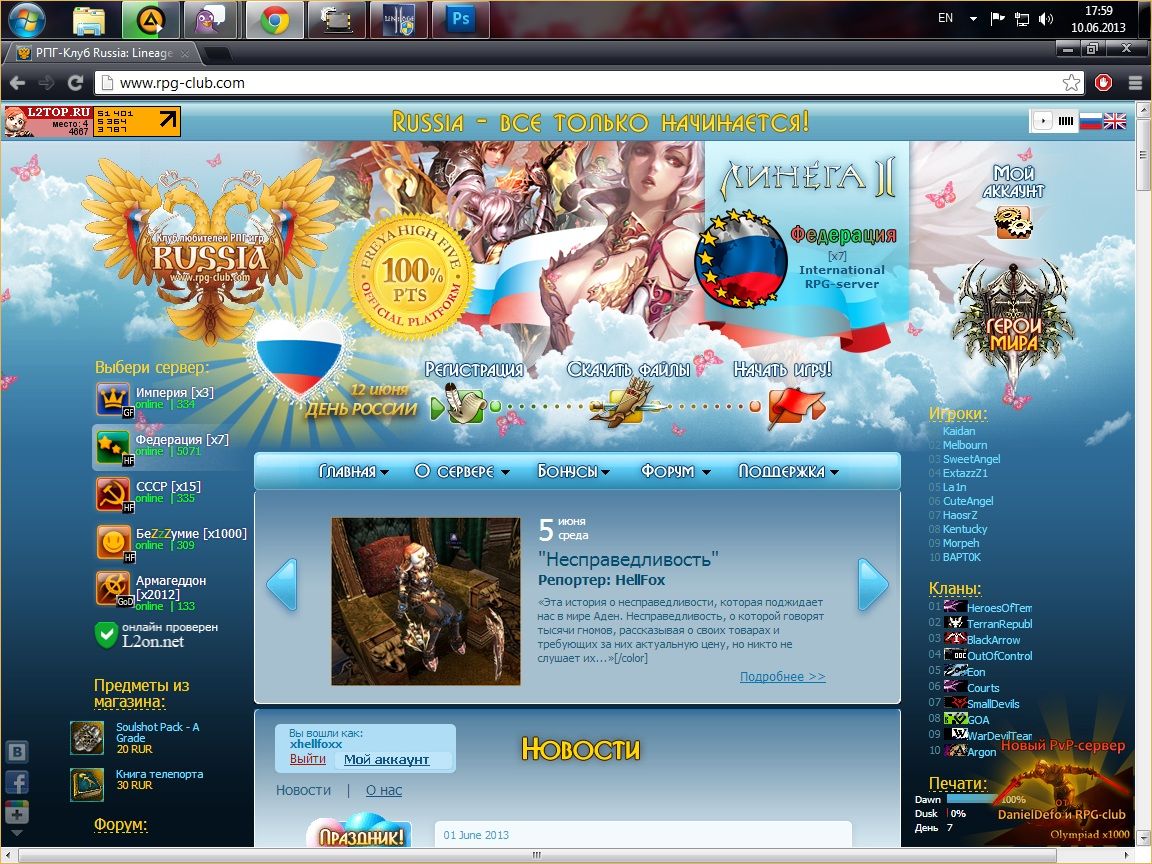Bookmark page with the star icon

pos(1071,83)
